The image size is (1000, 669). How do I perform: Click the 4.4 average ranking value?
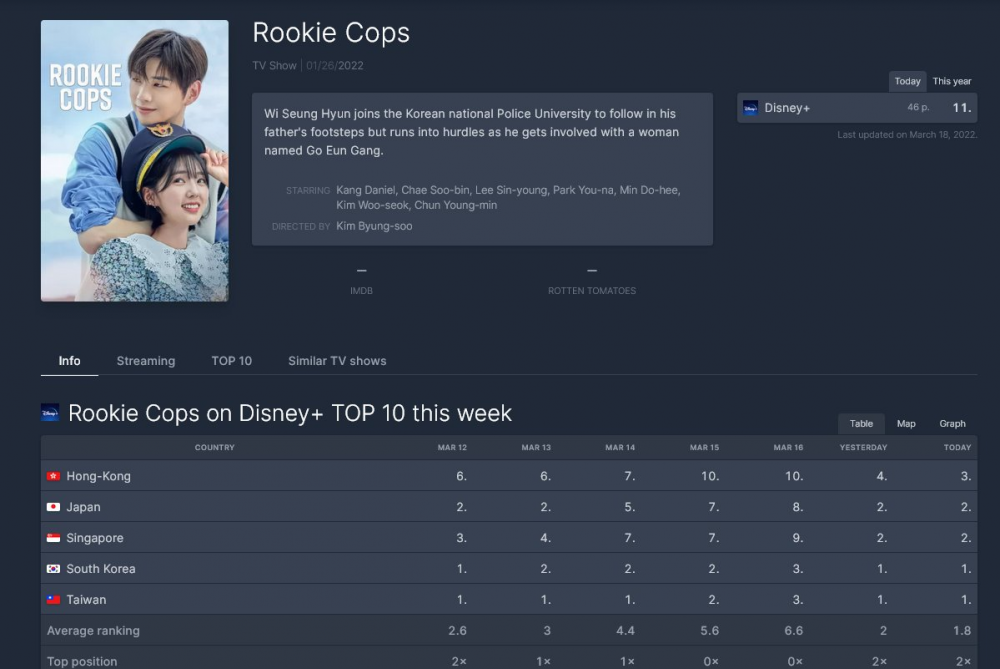click(625, 631)
